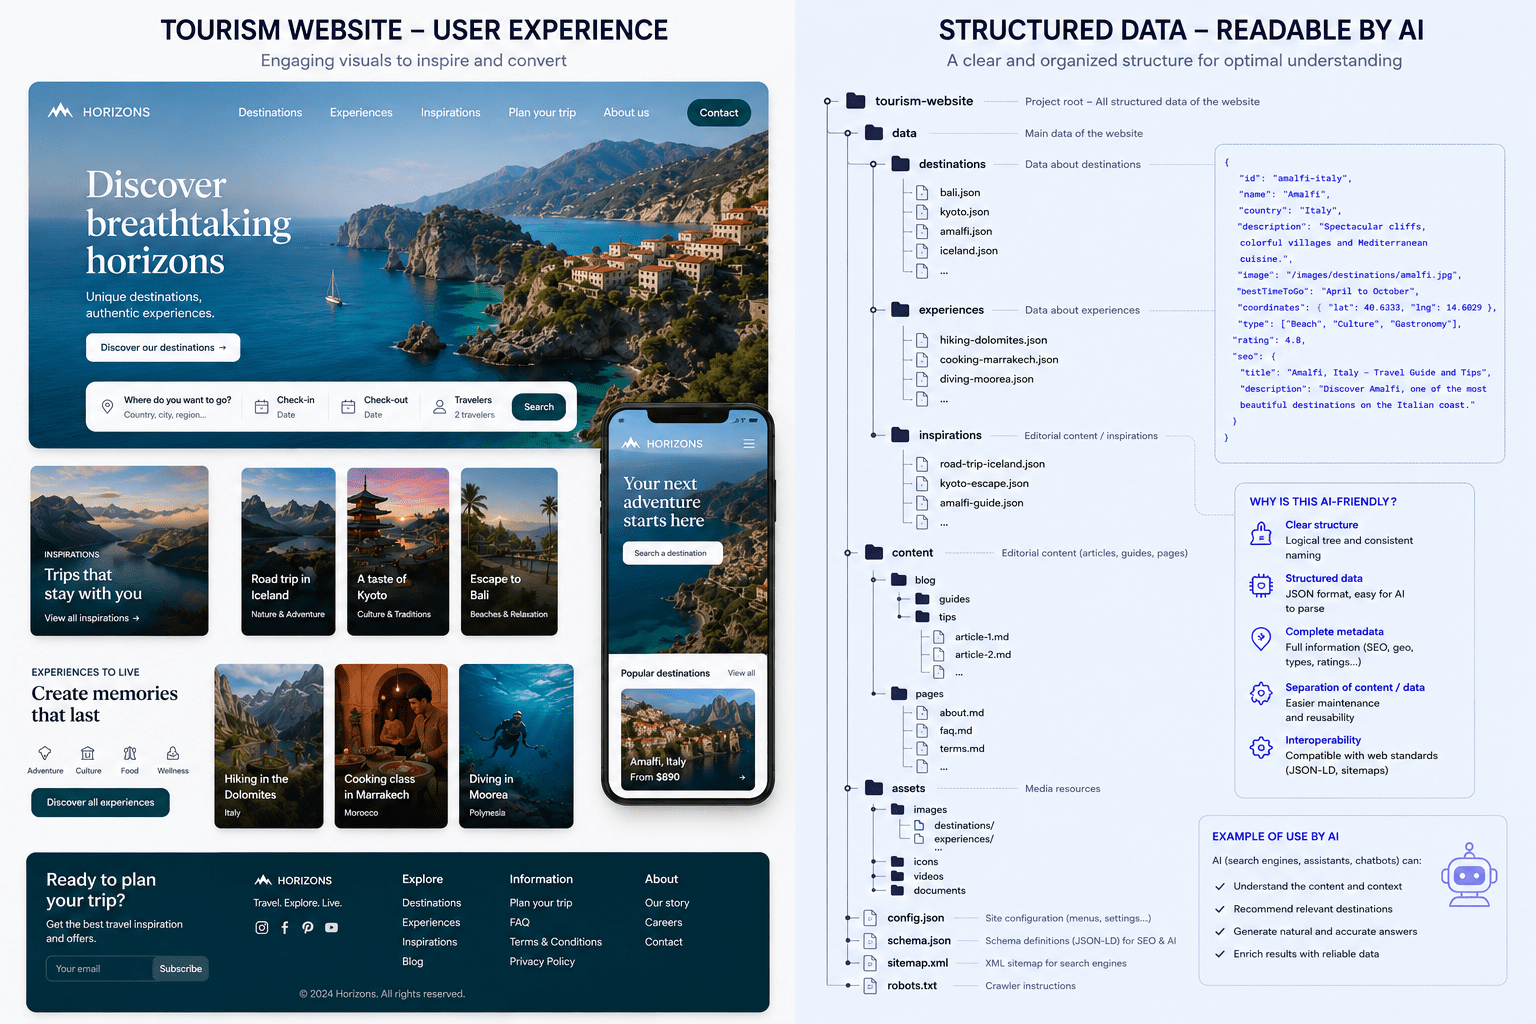1536x1024 pixels.
Task: Open the About us nav item
Action: click(x=626, y=113)
